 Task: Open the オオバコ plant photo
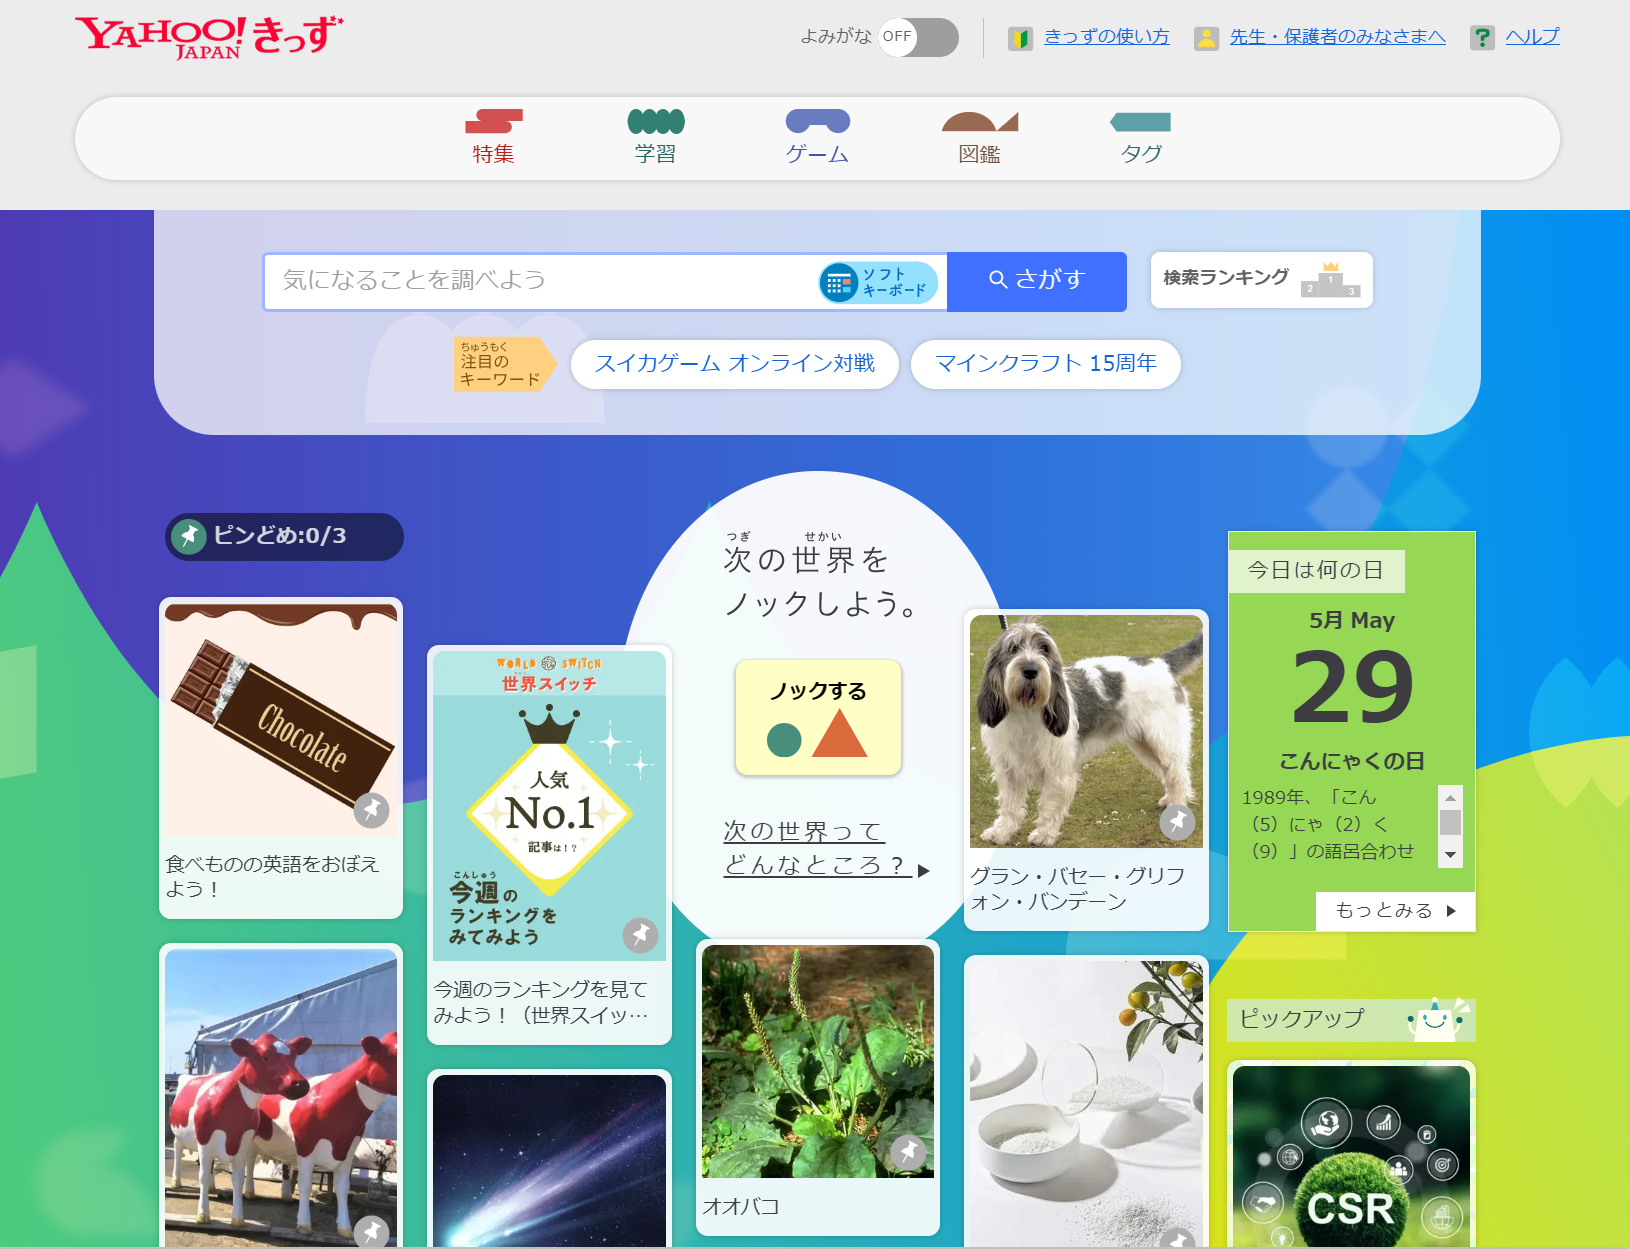pos(818,1061)
